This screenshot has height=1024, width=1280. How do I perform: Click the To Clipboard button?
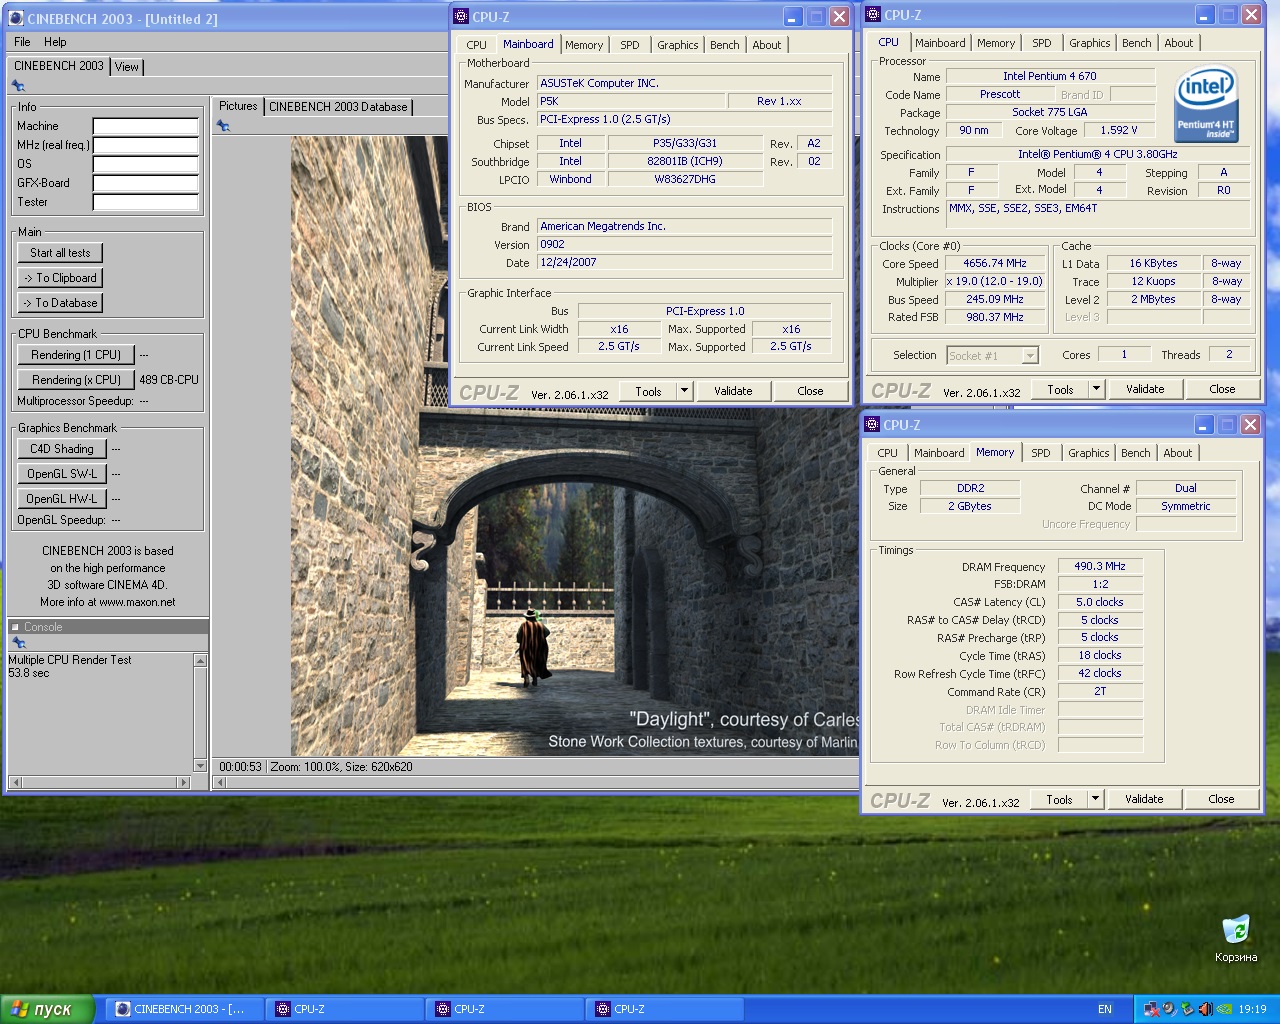(60, 278)
